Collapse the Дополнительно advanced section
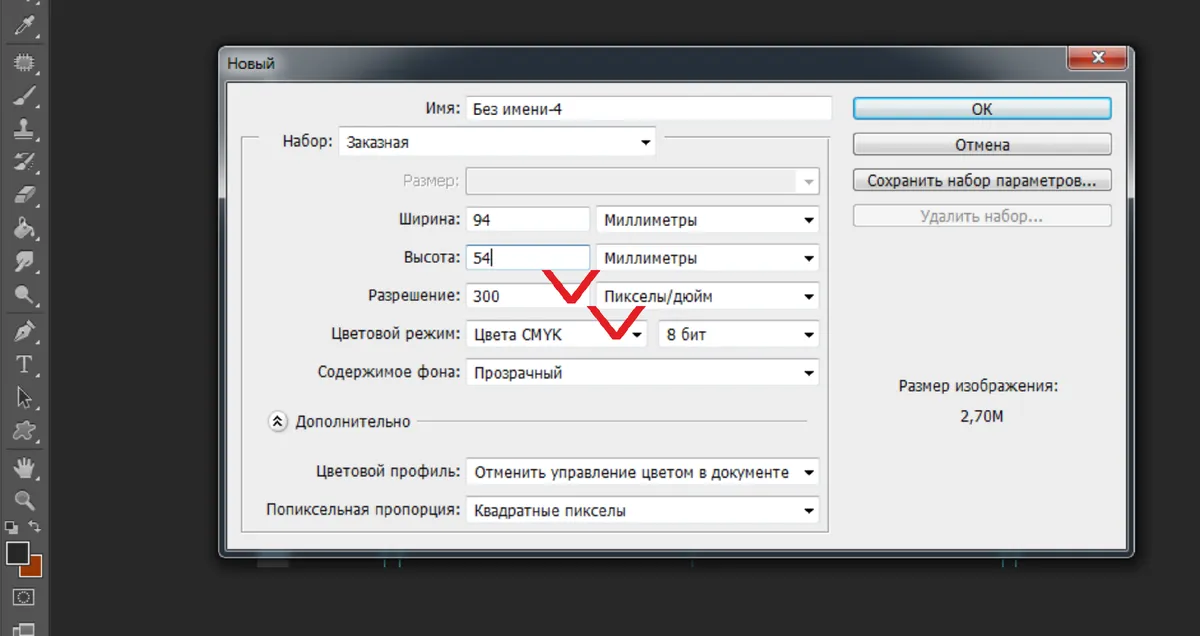 278,422
